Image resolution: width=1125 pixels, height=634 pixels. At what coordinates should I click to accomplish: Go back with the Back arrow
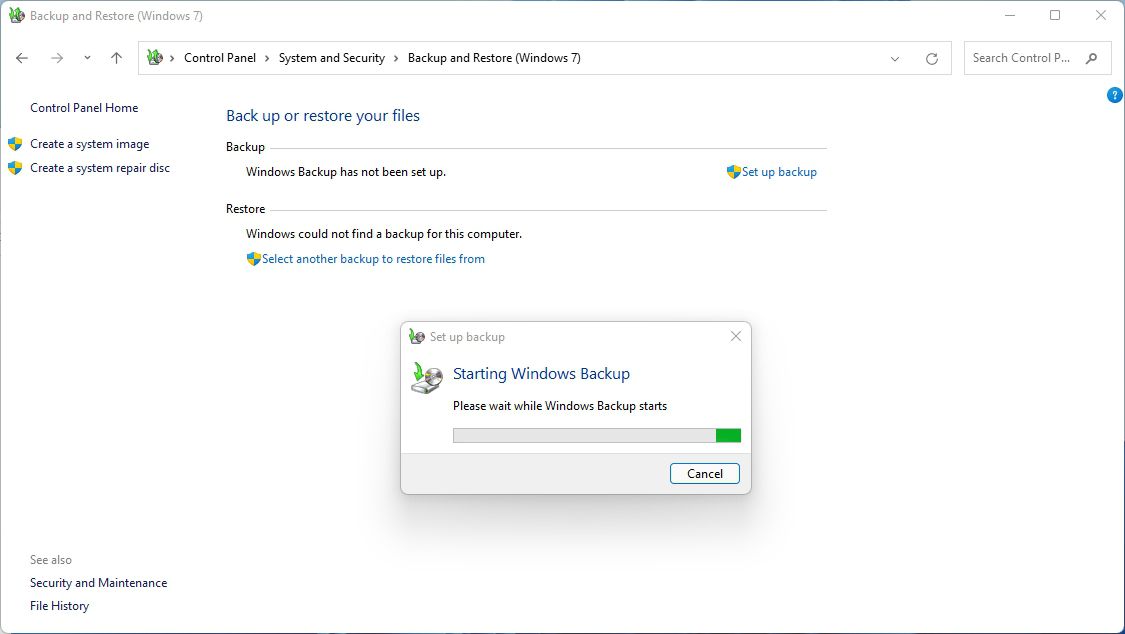click(x=22, y=58)
